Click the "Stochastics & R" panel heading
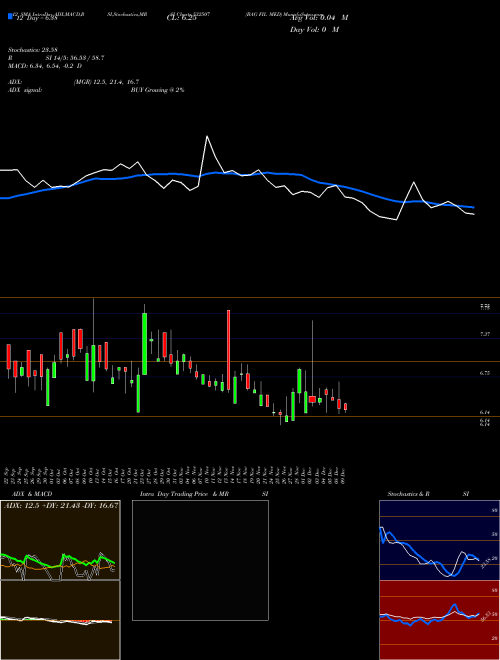500x660 pixels. (x=408, y=494)
